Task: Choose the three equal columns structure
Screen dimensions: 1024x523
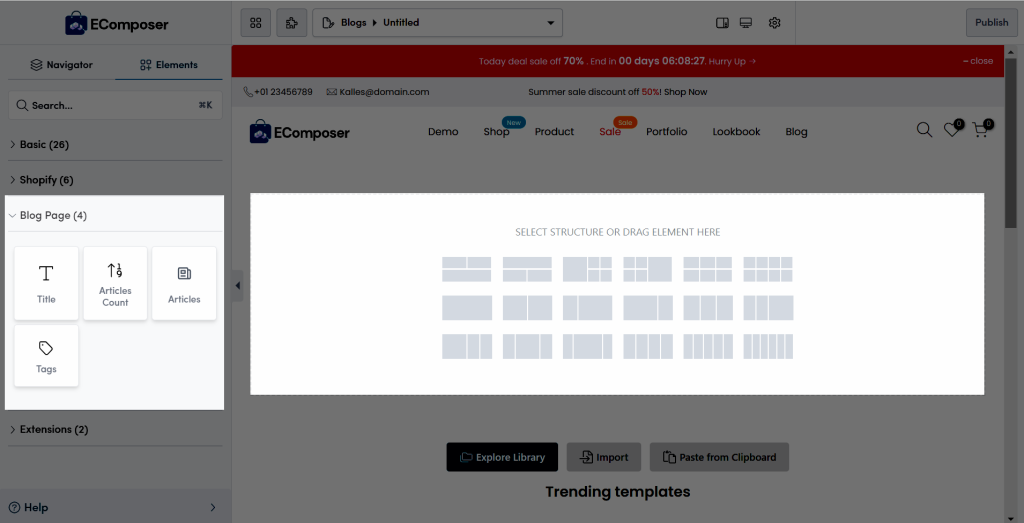Action: pyautogui.click(x=708, y=308)
